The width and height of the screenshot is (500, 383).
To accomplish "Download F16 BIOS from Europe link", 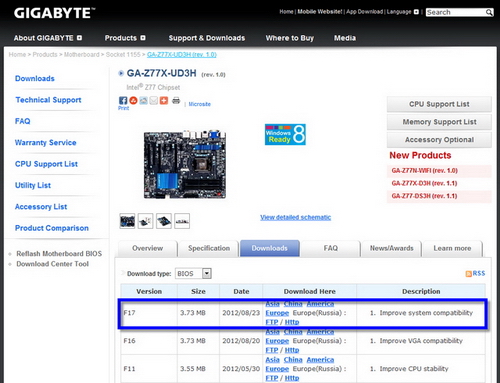I will [277, 341].
